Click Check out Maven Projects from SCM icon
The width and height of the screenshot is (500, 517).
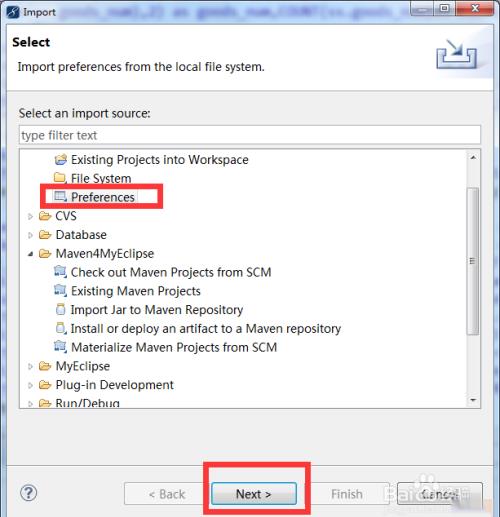click(60, 272)
